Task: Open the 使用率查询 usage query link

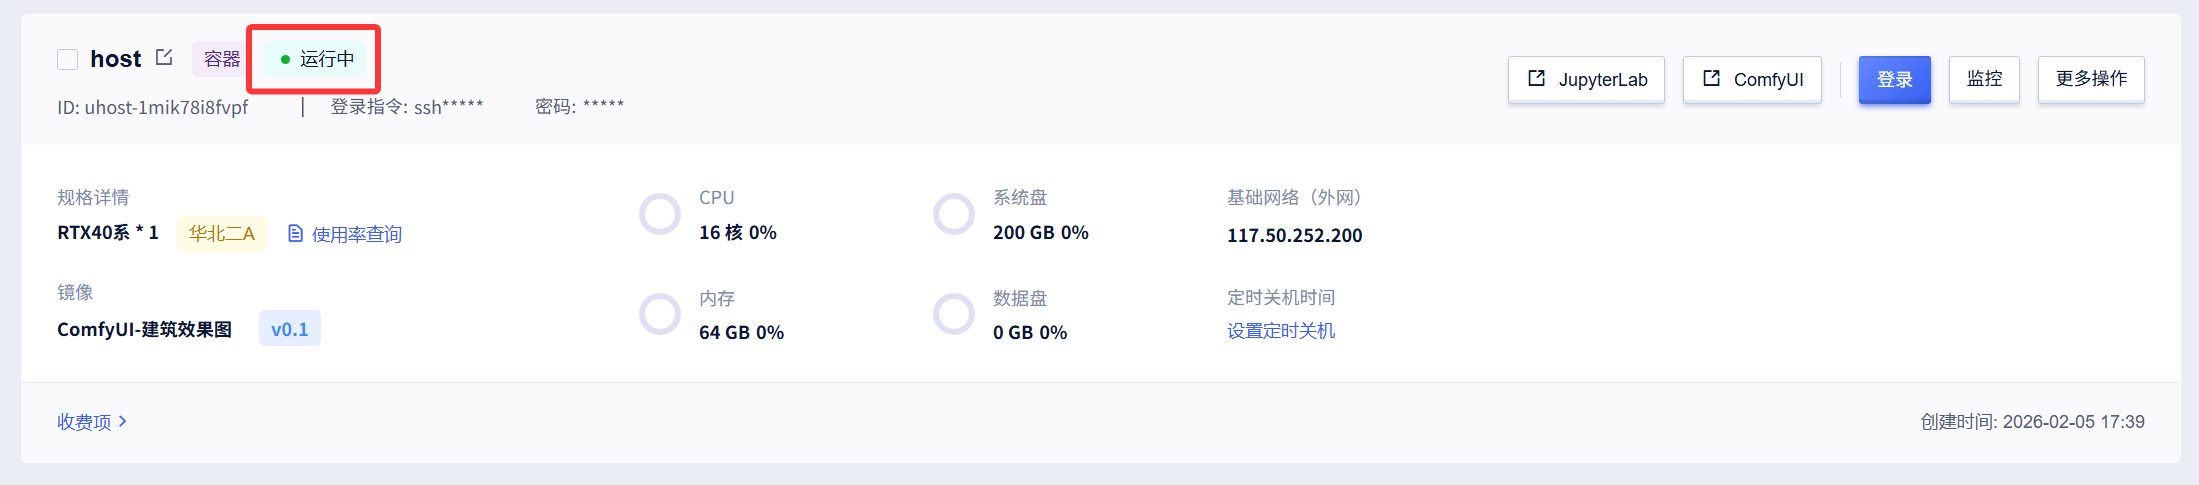Action: [356, 234]
